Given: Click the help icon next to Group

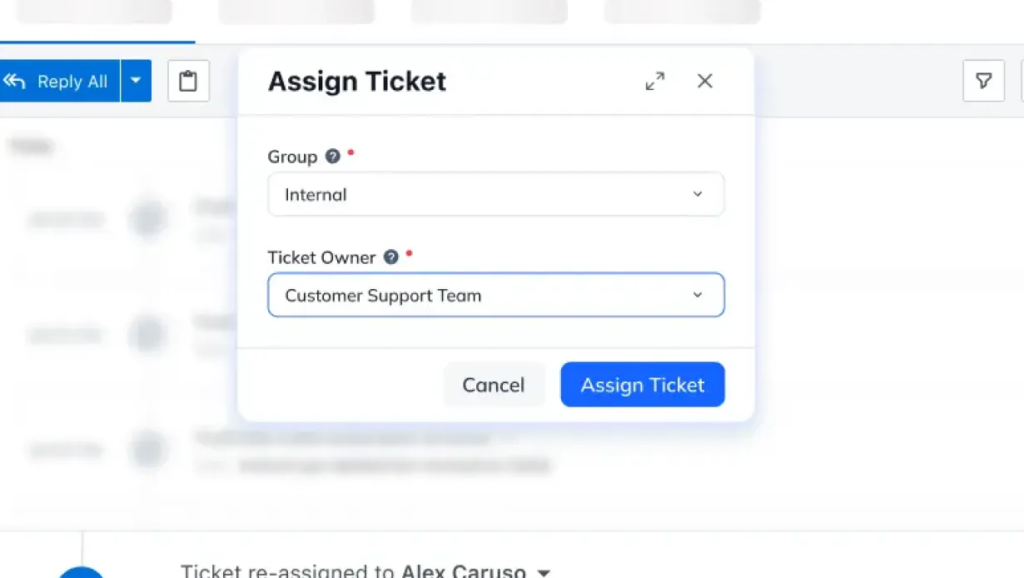Looking at the screenshot, I should point(332,157).
